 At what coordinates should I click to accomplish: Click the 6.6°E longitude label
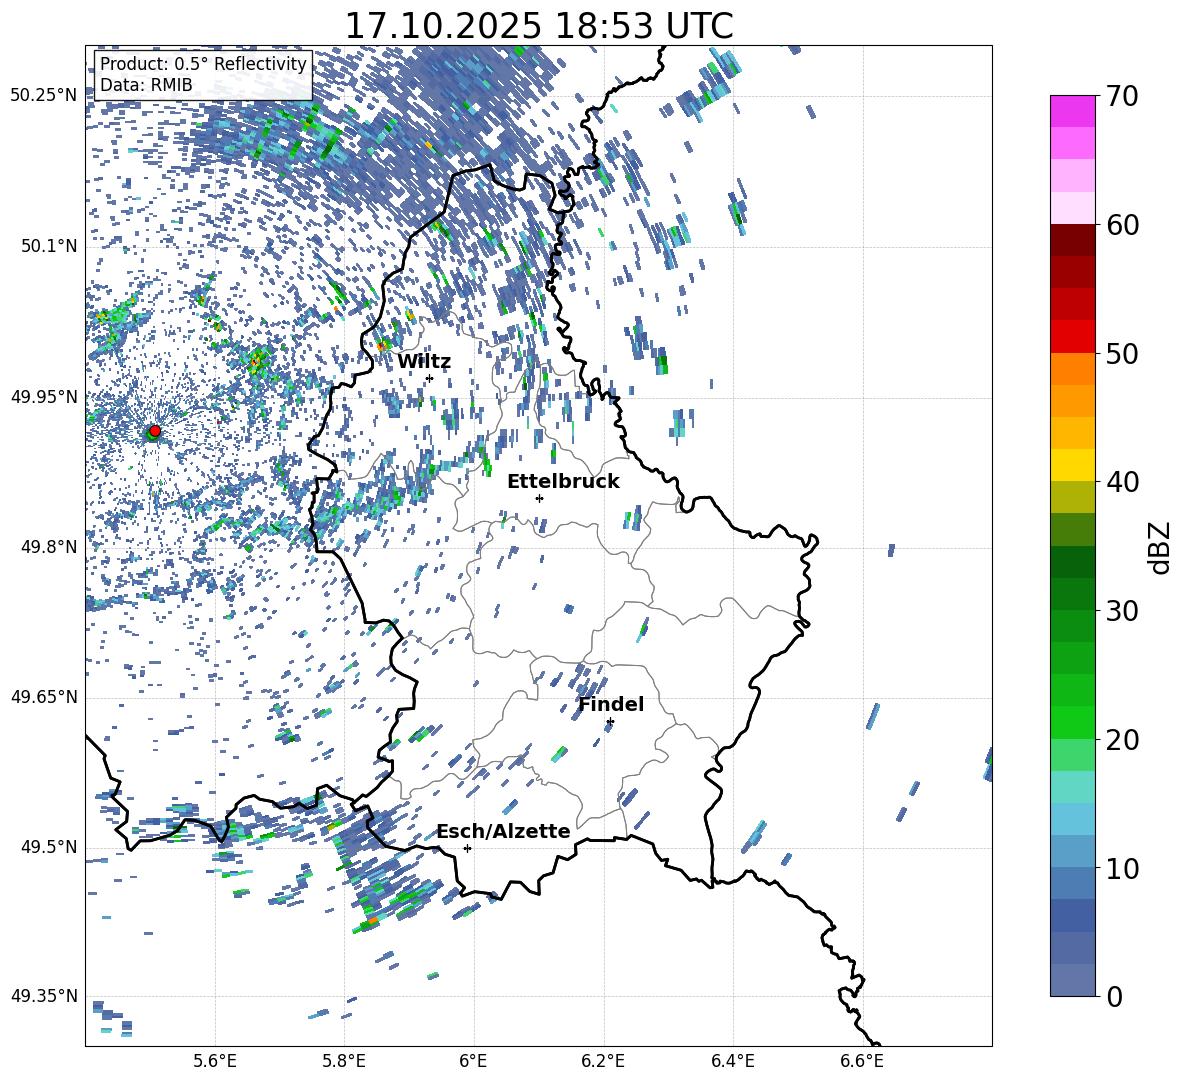tap(862, 1061)
